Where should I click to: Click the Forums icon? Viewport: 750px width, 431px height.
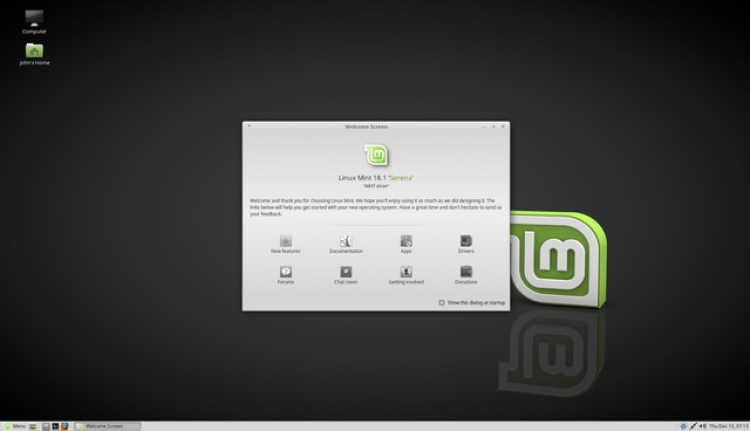[285, 272]
